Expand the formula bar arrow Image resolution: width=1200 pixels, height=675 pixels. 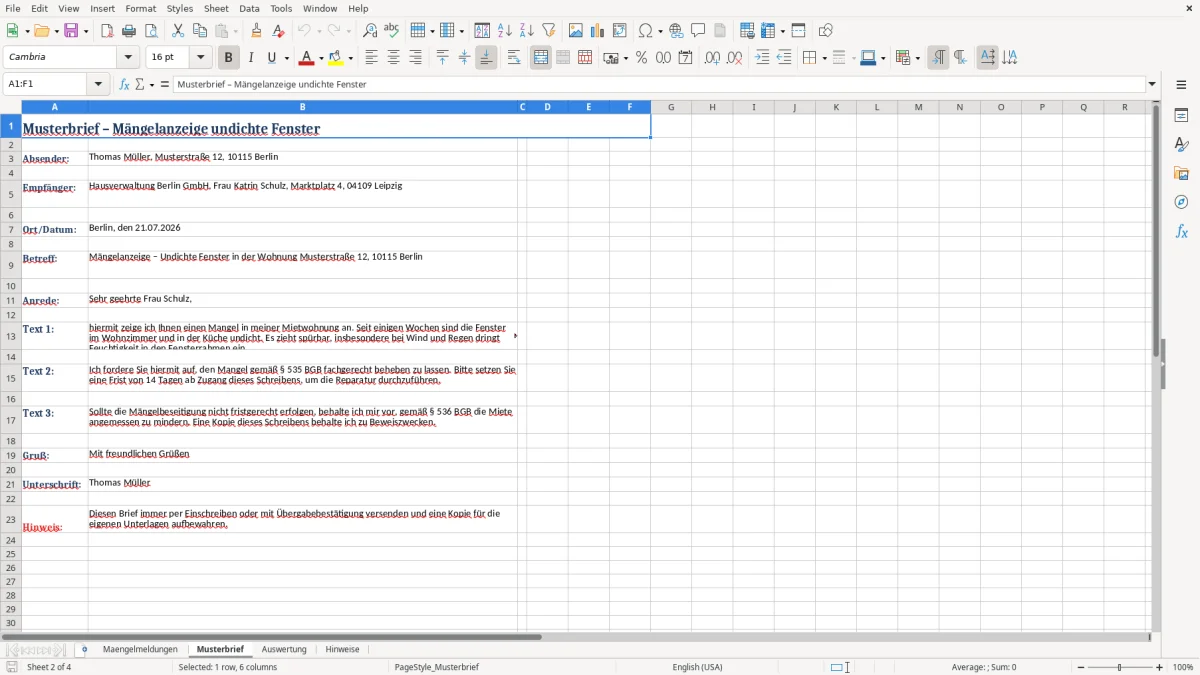point(1152,85)
